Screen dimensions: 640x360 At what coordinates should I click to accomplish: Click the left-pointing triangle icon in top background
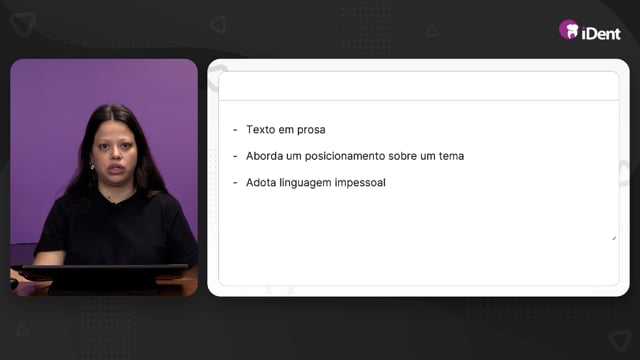click(x=218, y=25)
